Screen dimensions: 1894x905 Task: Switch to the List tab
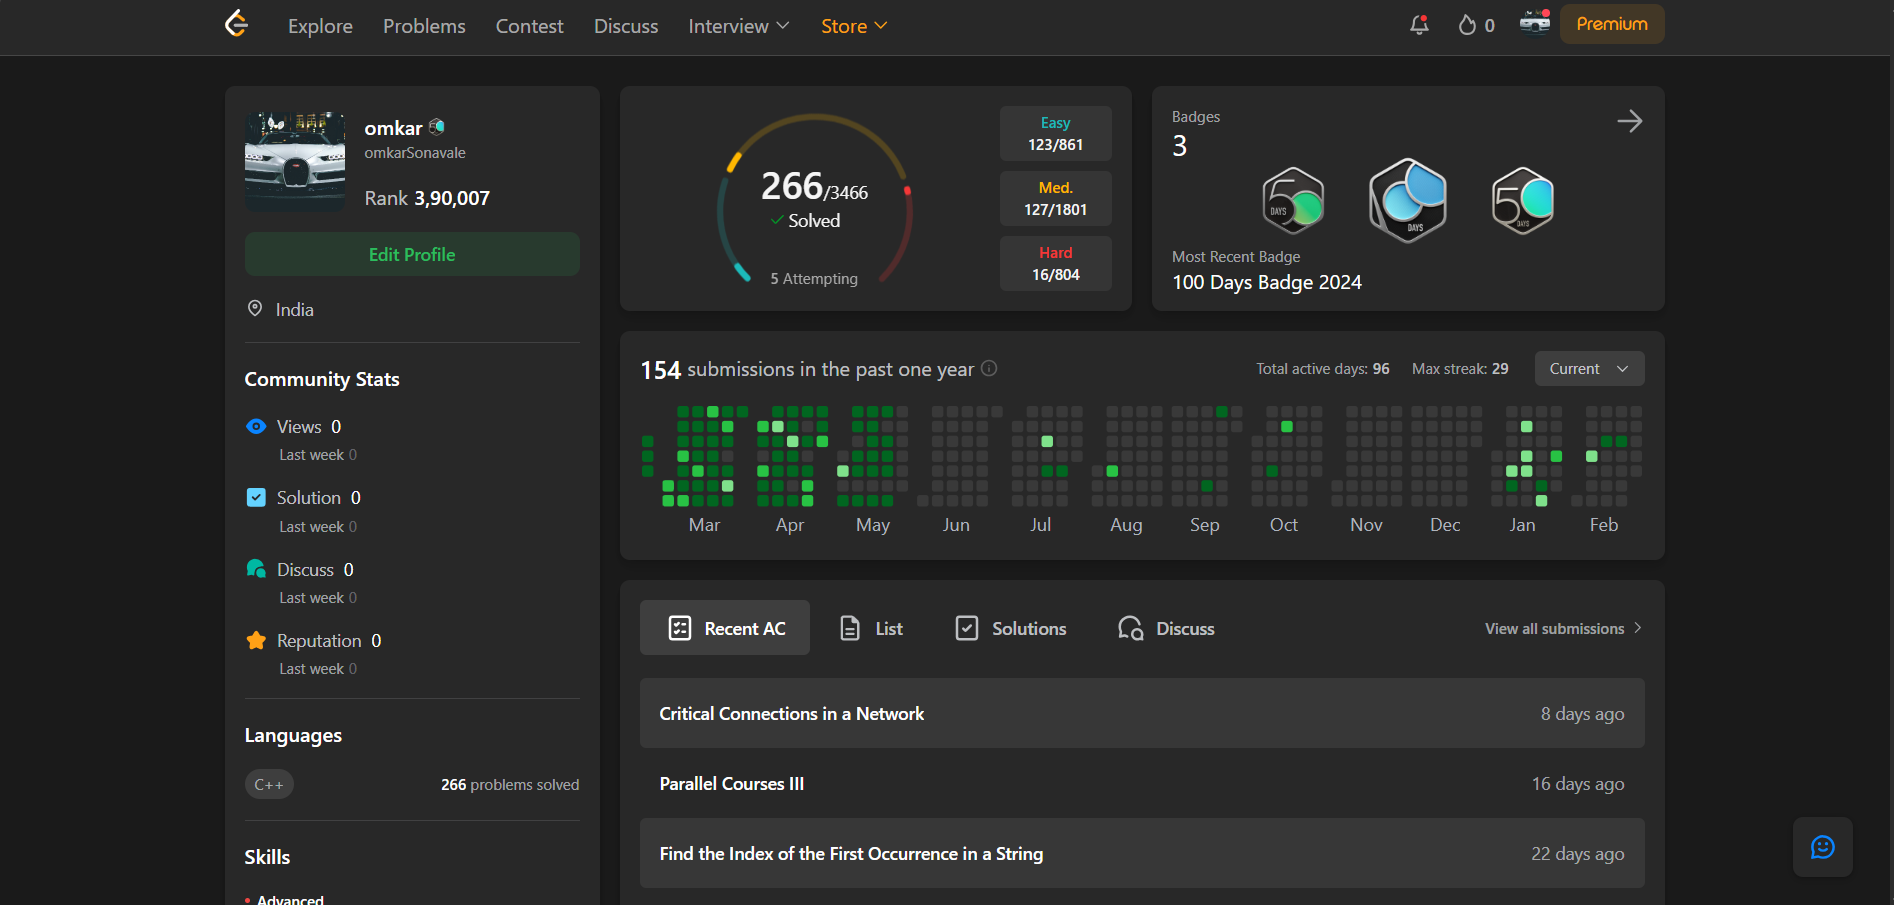point(872,628)
